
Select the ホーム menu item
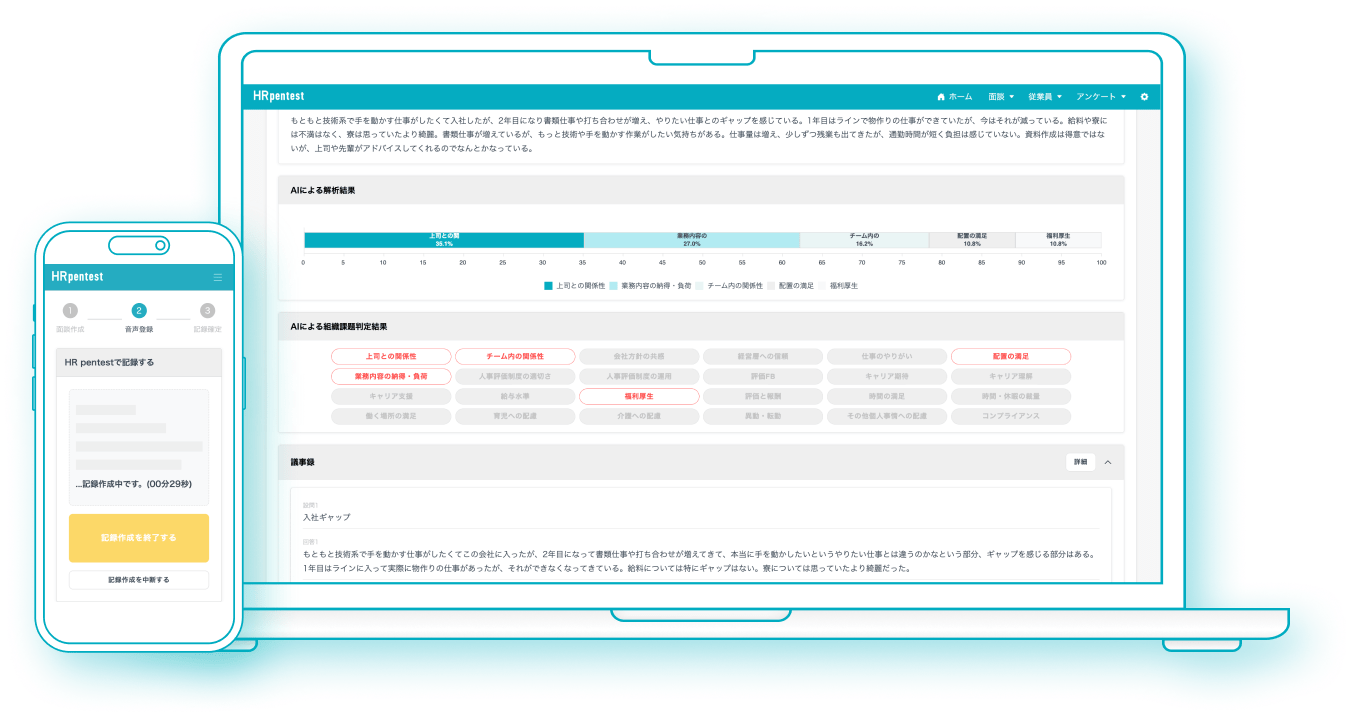(960, 96)
